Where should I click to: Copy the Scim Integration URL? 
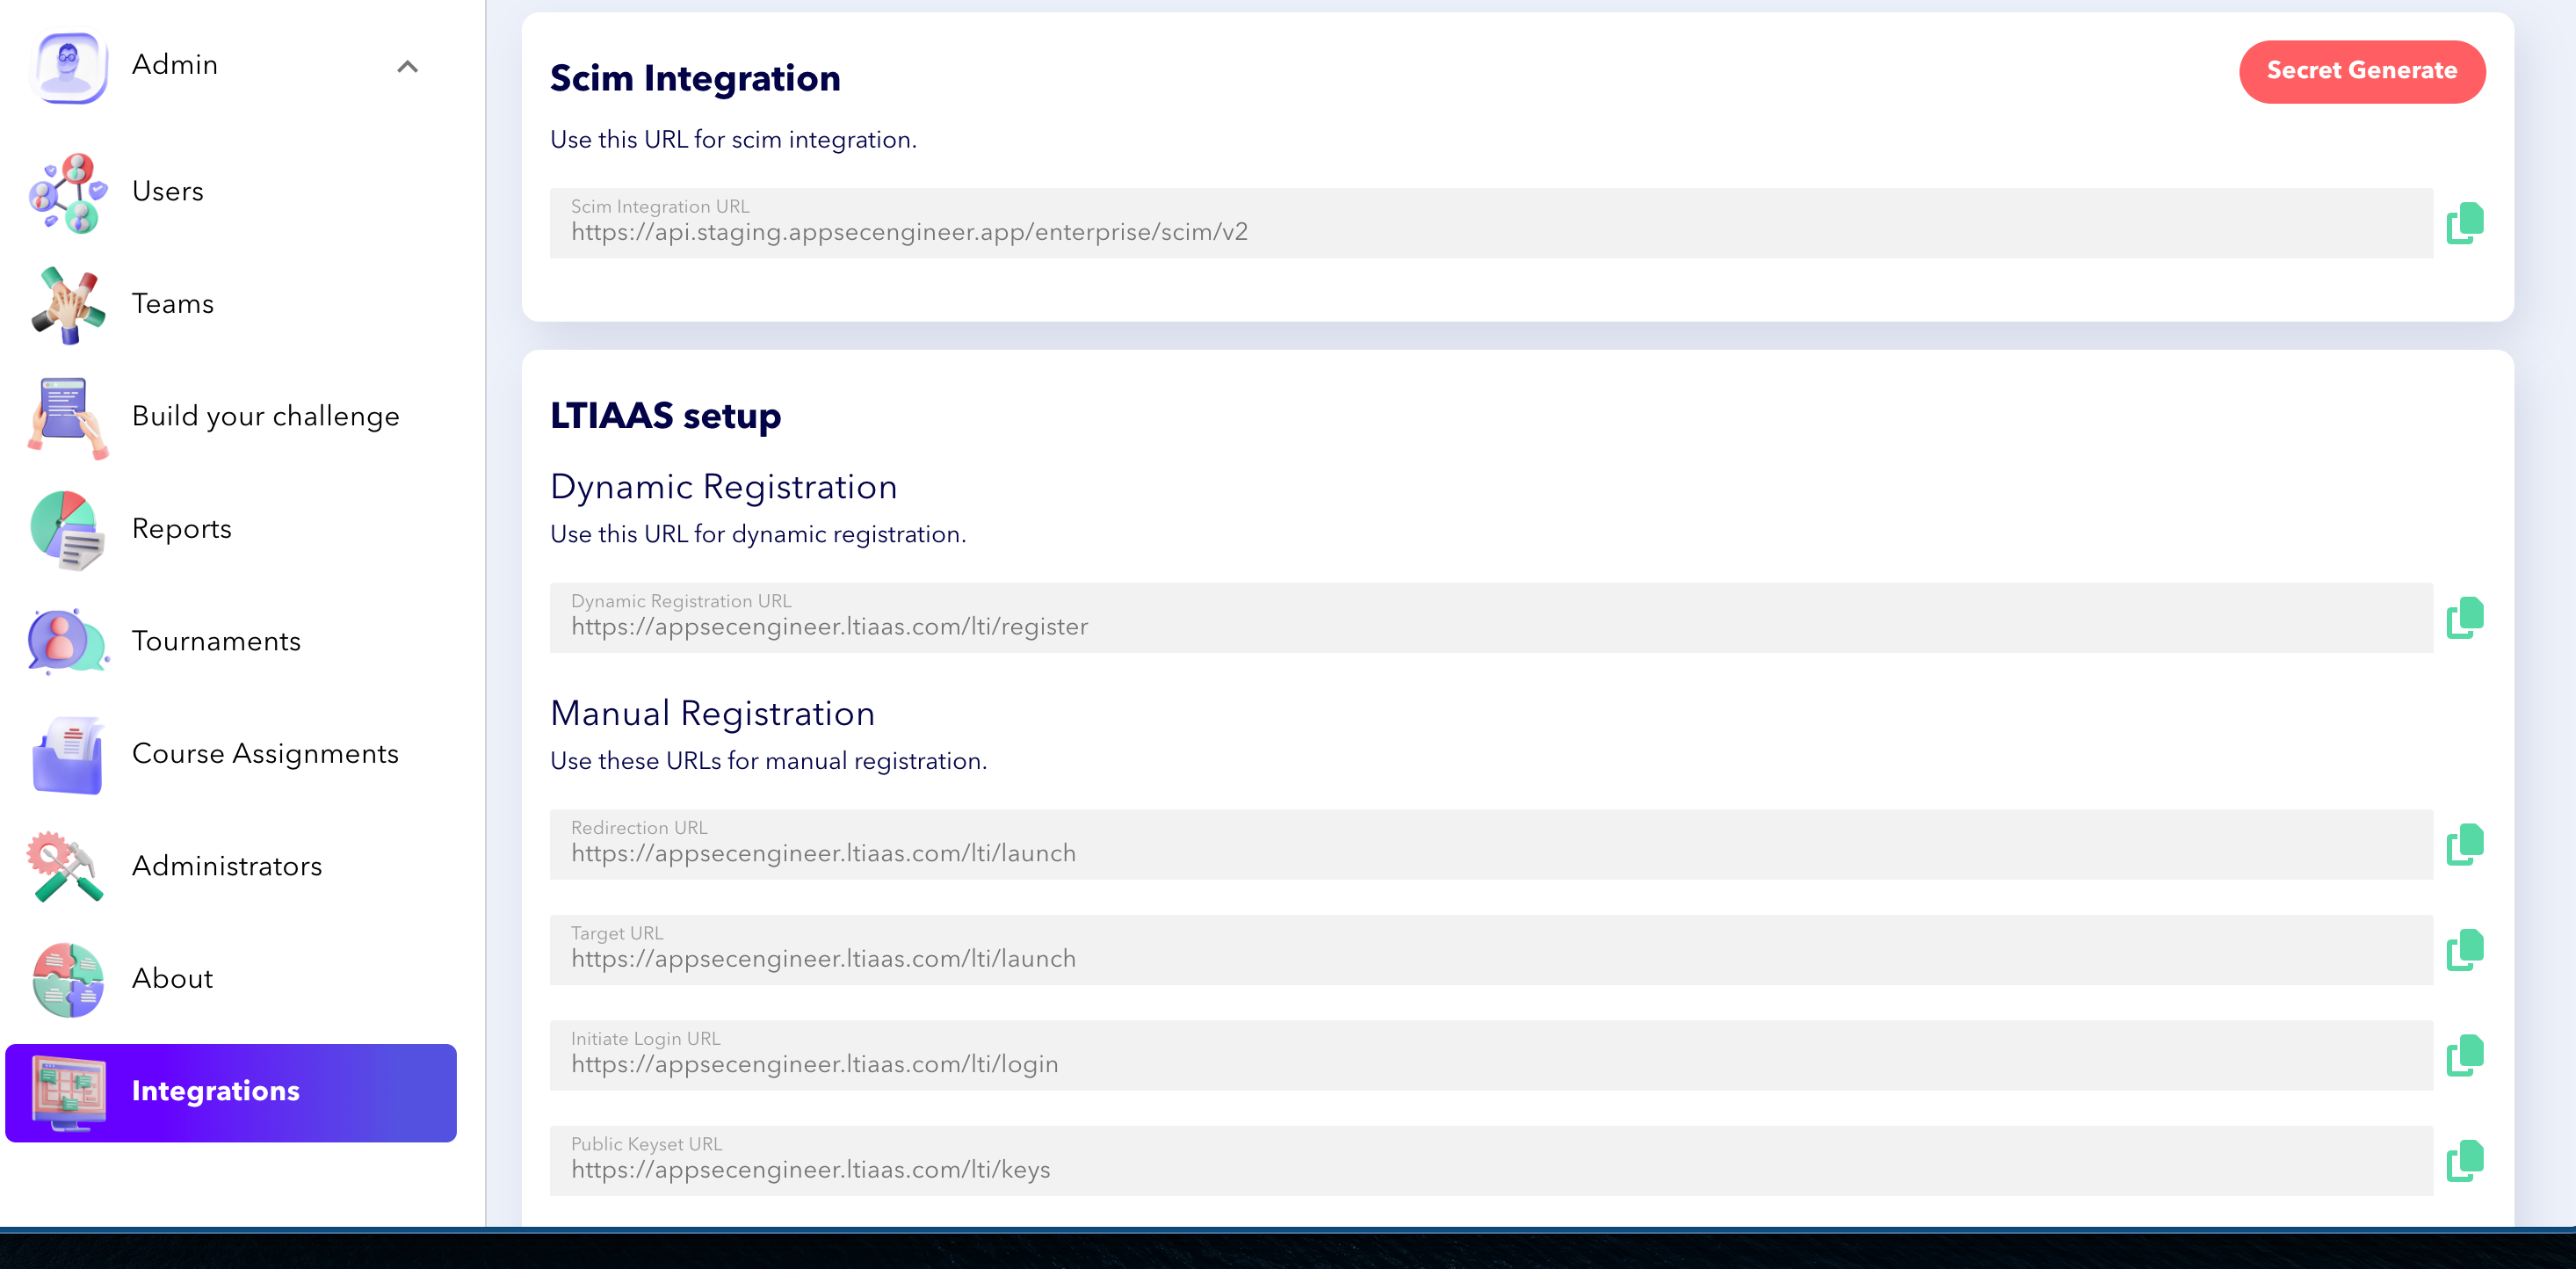click(2465, 222)
